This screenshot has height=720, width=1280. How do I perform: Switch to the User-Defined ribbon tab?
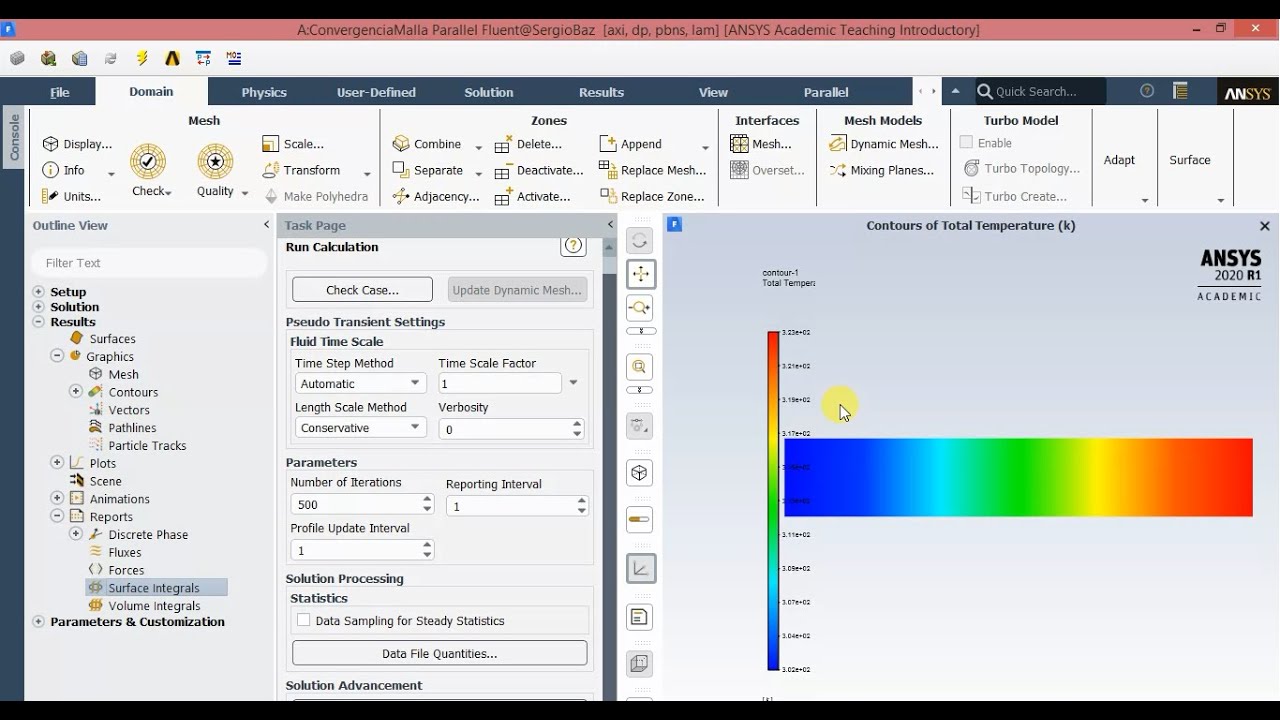(x=376, y=92)
